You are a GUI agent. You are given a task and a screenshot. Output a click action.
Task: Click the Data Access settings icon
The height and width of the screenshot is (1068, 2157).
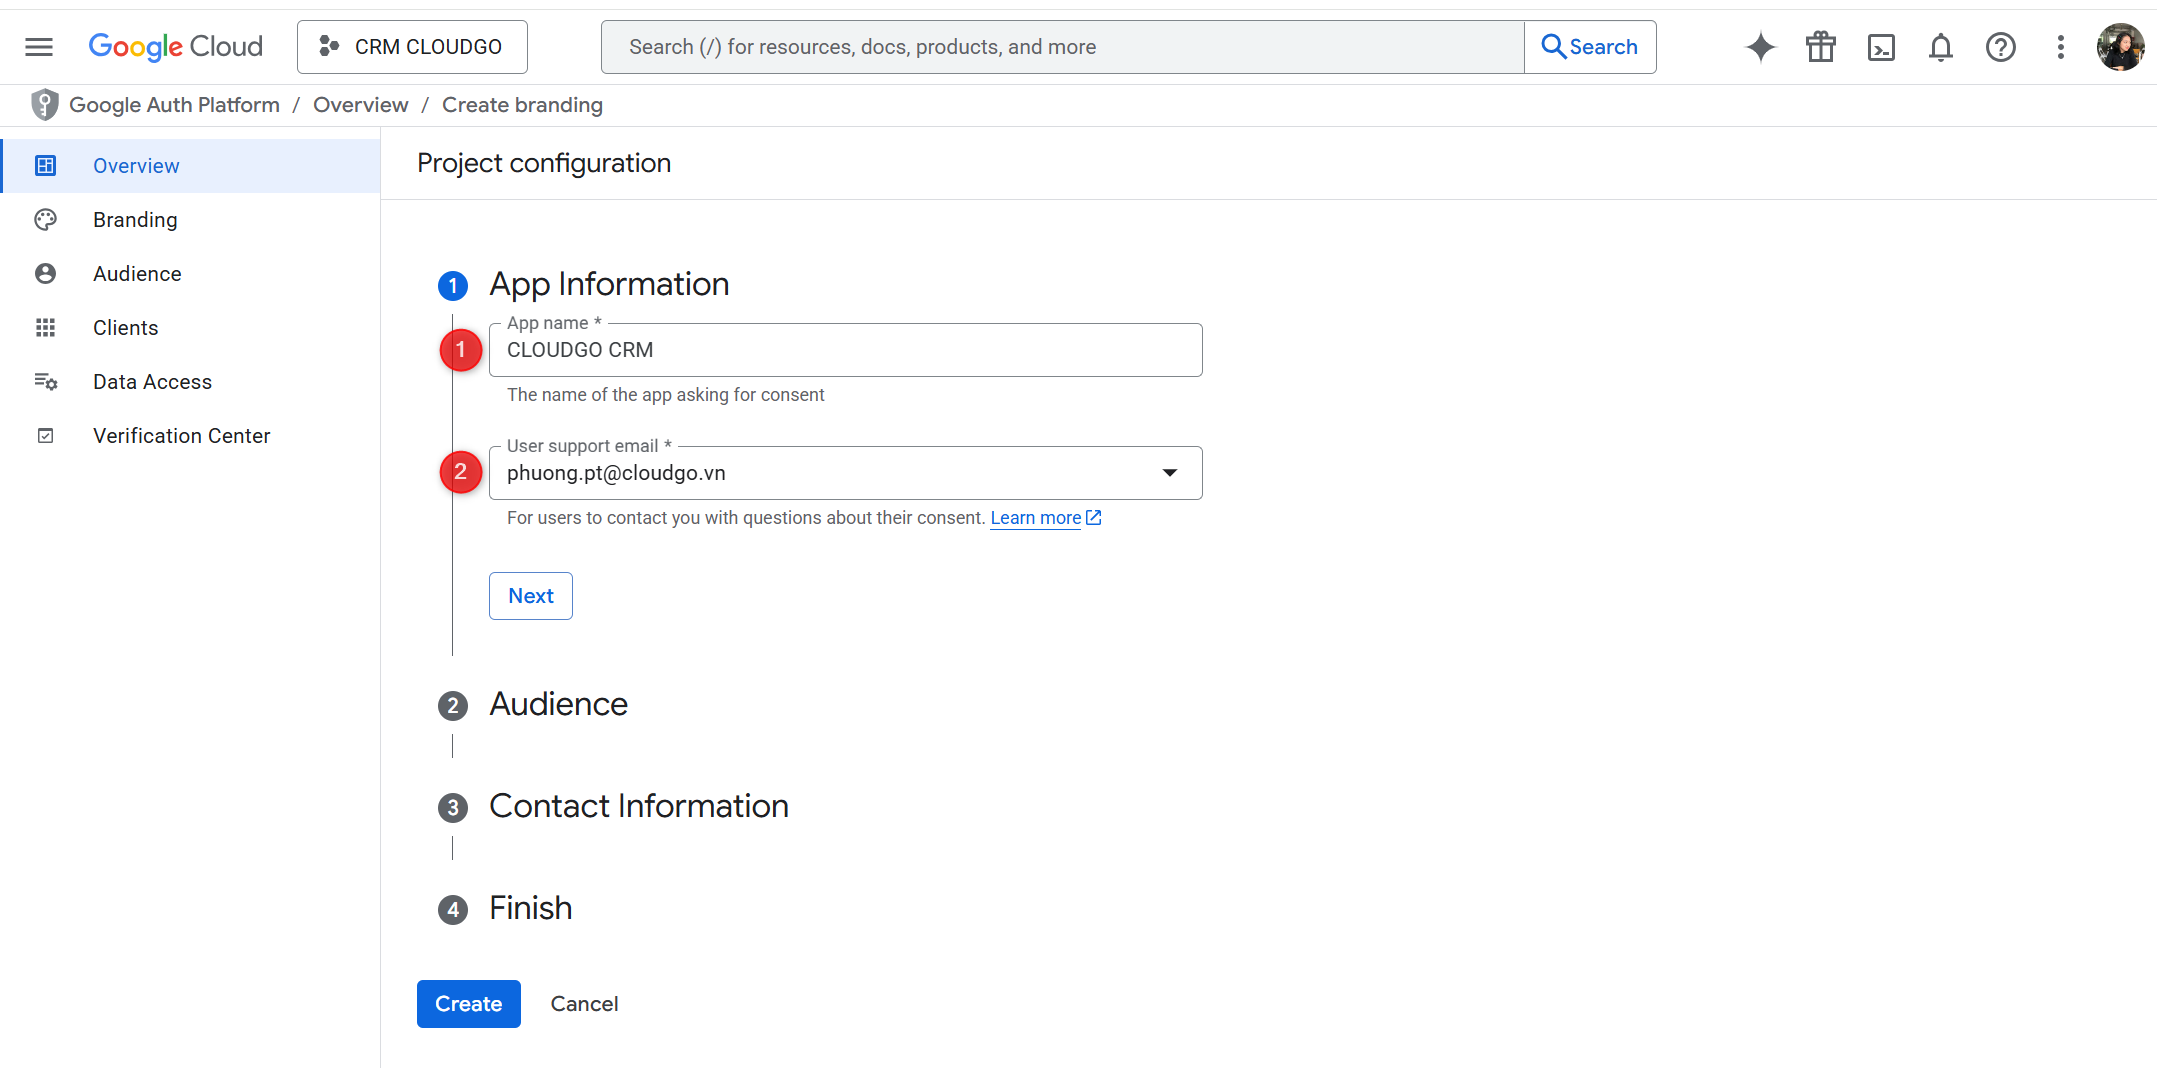pyautogui.click(x=46, y=381)
